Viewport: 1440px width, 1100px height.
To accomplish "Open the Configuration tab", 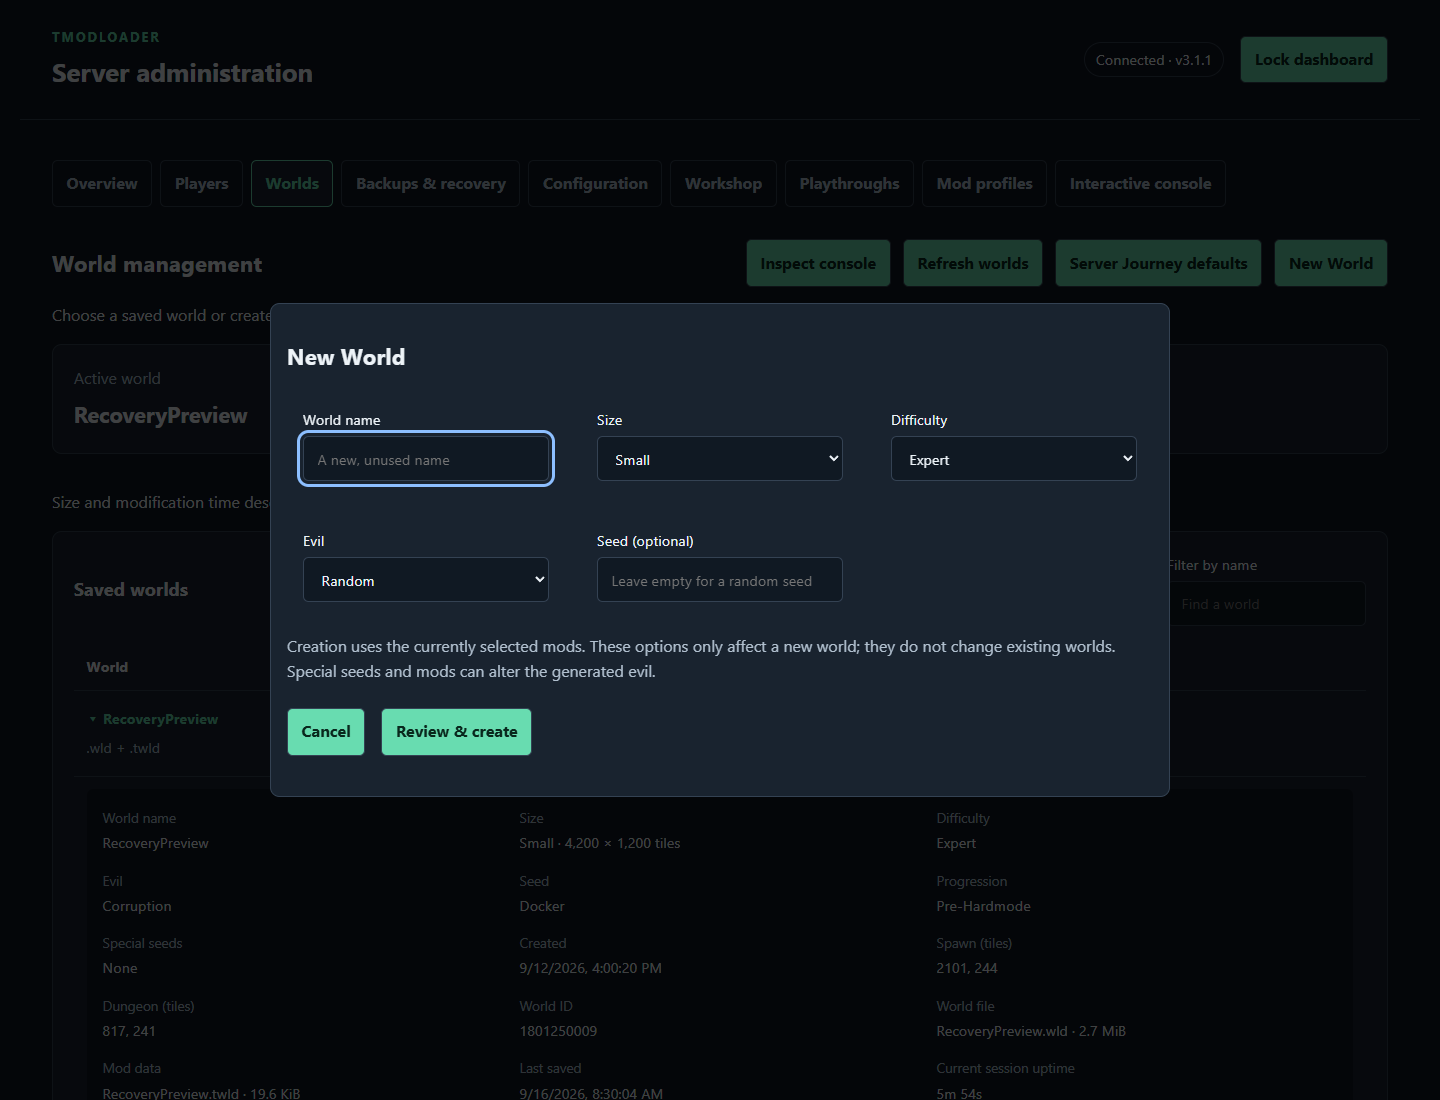I will point(595,183).
